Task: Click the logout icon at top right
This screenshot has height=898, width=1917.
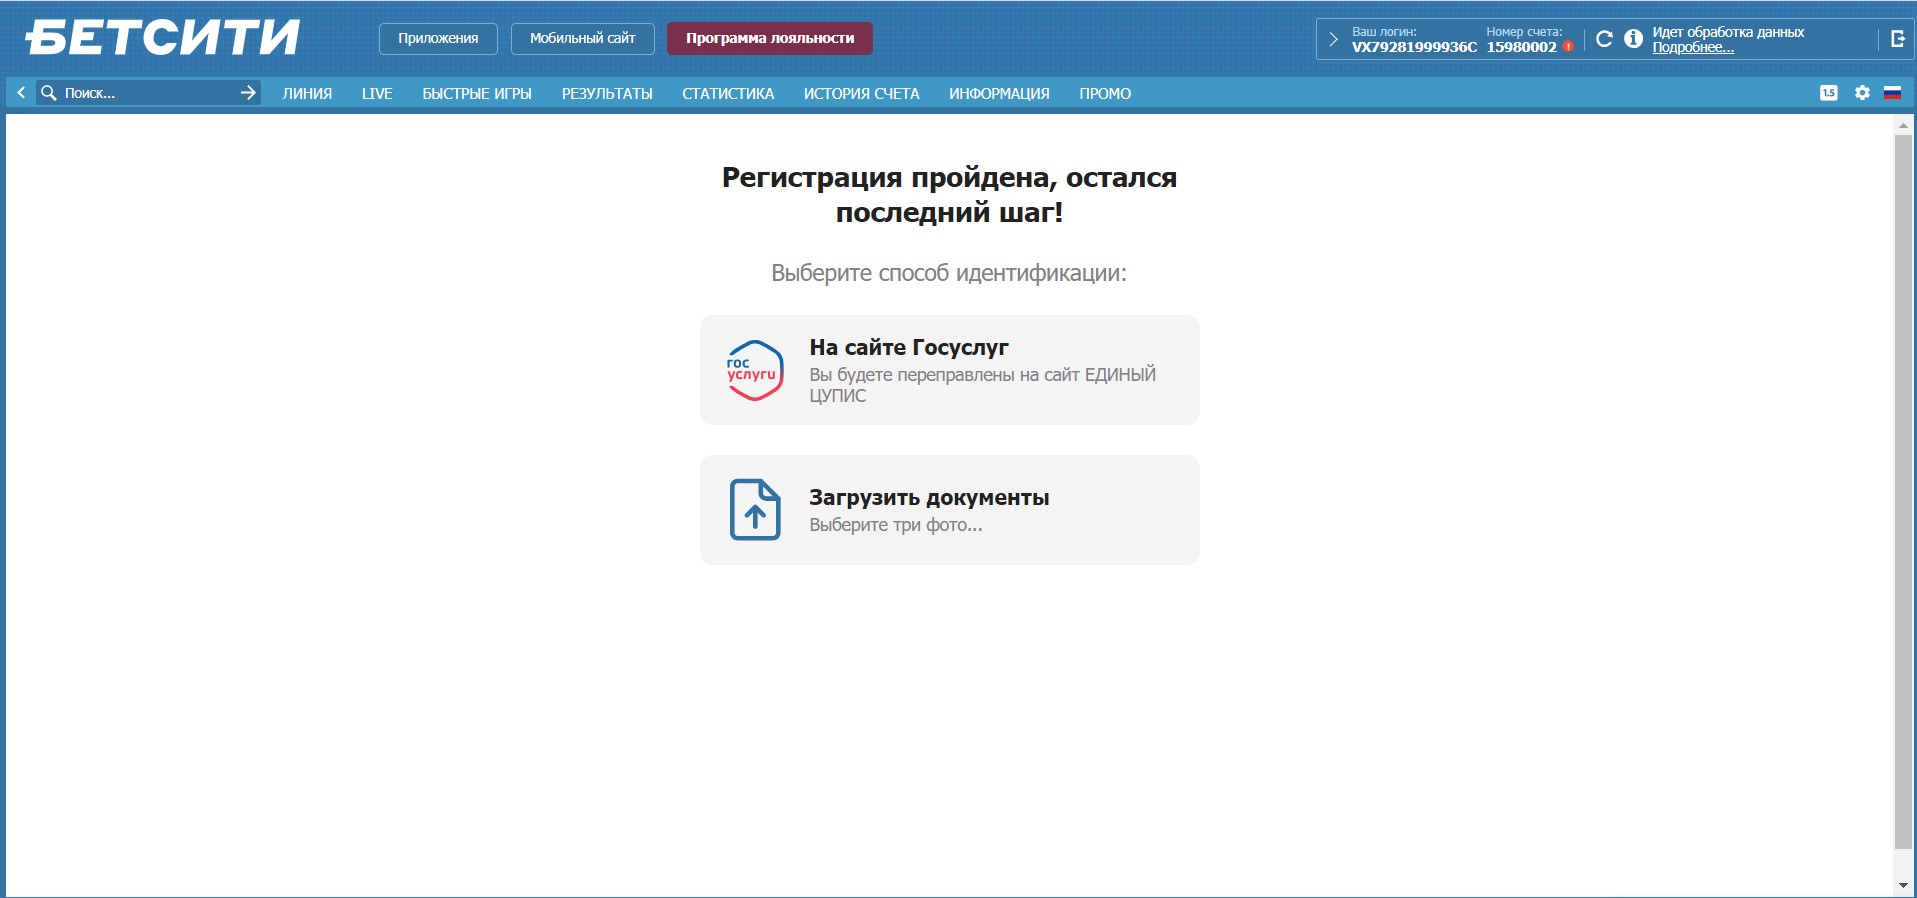Action: [1897, 39]
